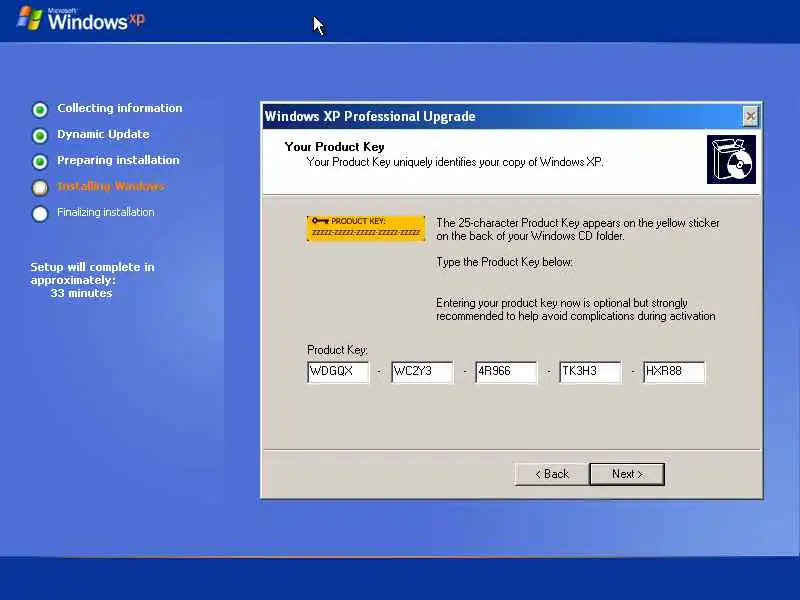Click the Dynamic Update step indicator

click(x=40, y=135)
